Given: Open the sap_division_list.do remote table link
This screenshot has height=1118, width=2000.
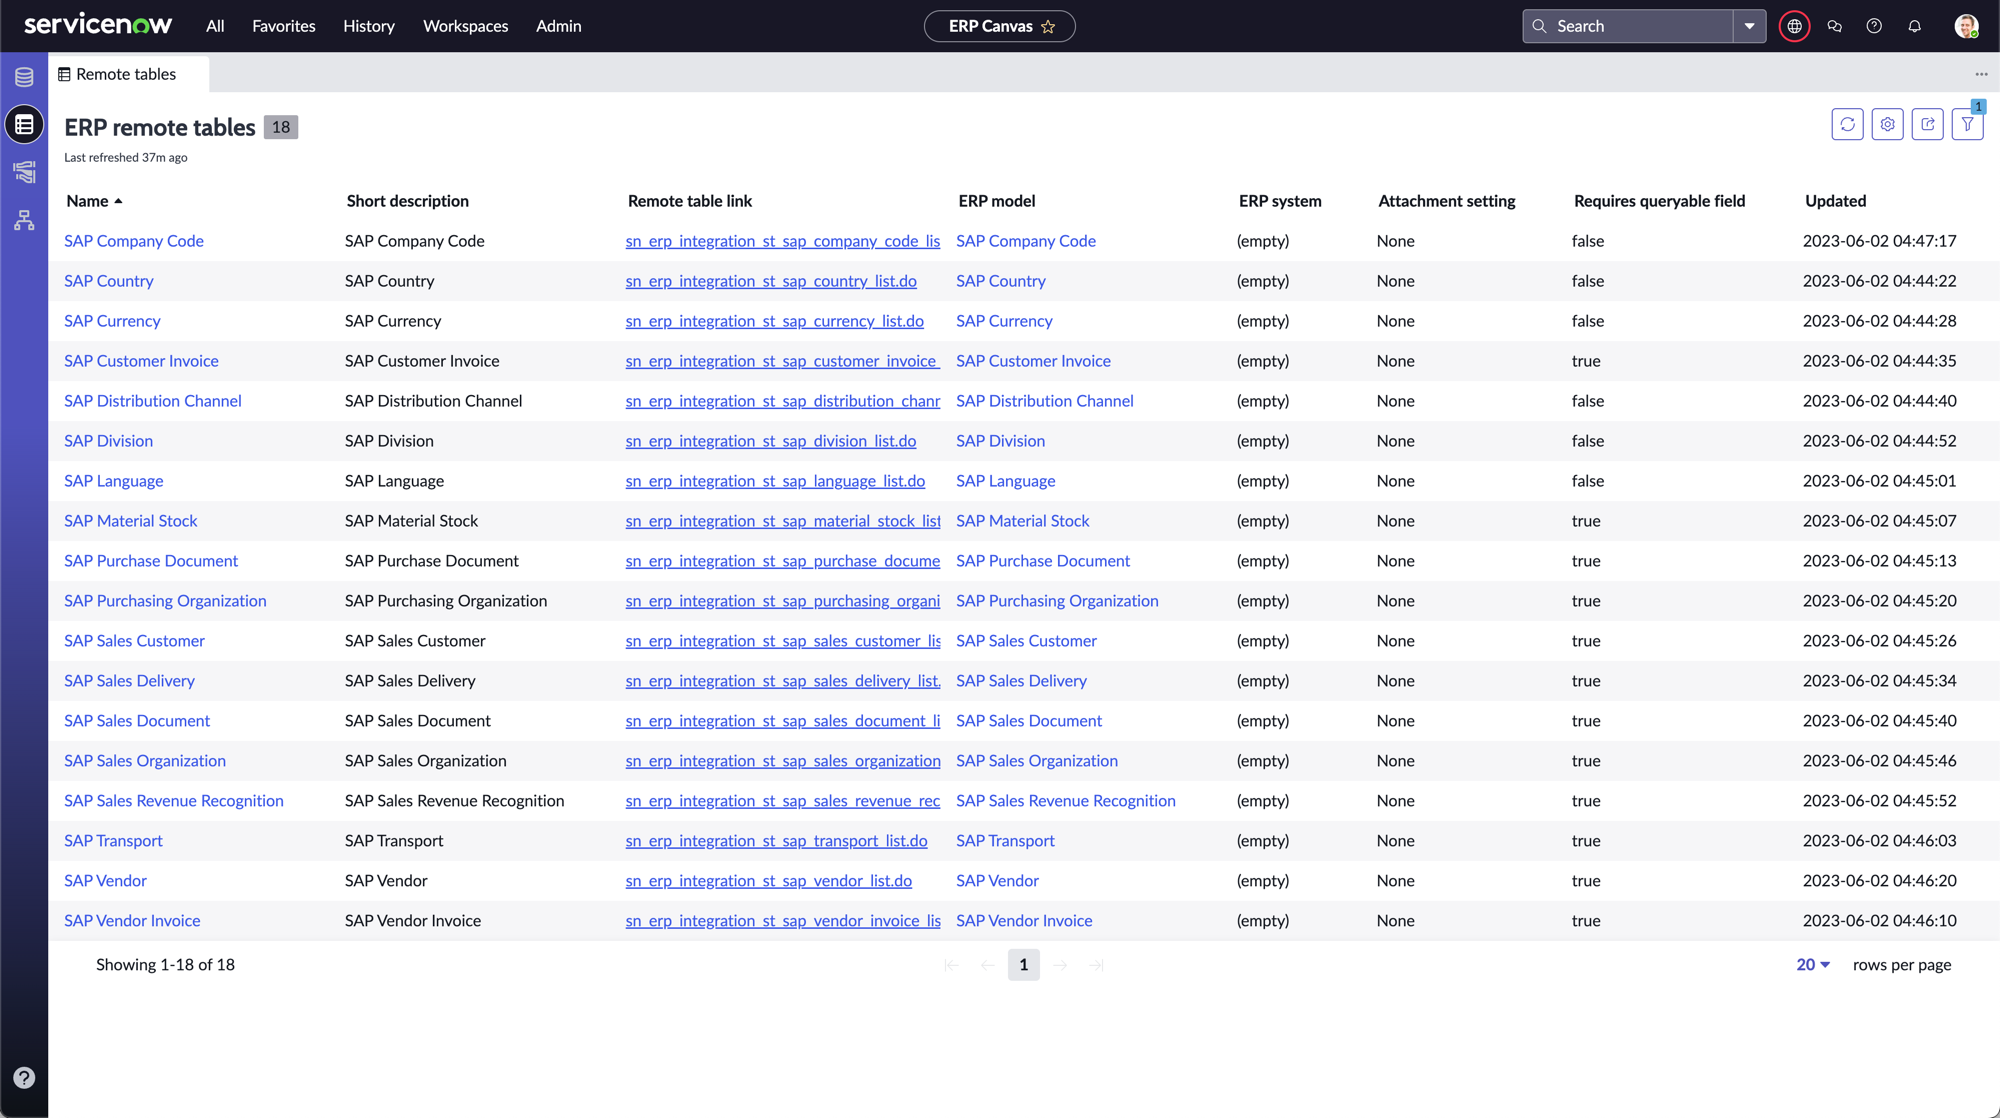Looking at the screenshot, I should click(770, 441).
